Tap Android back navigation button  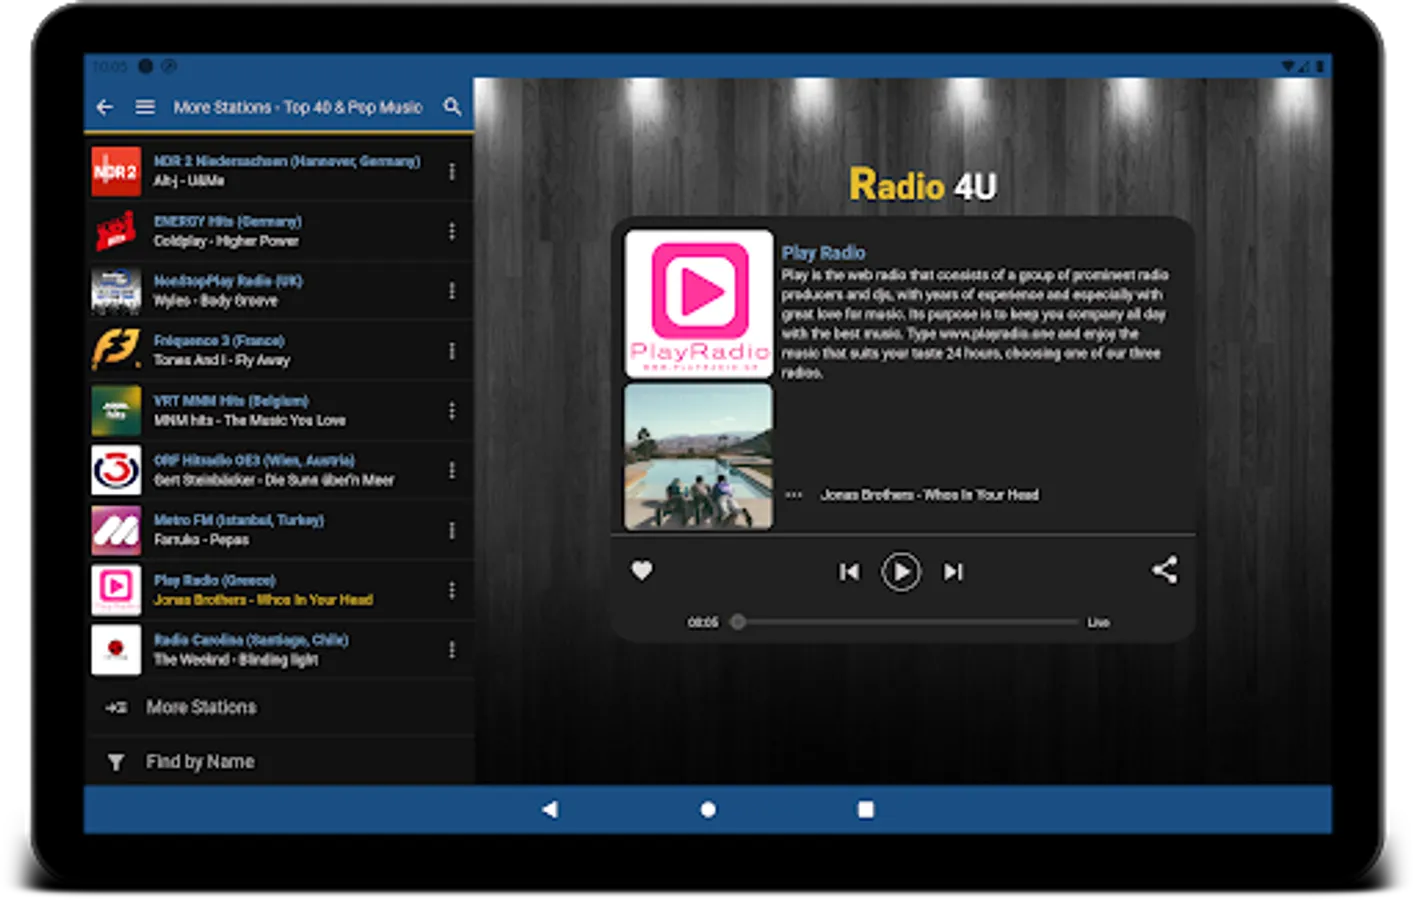click(x=550, y=809)
